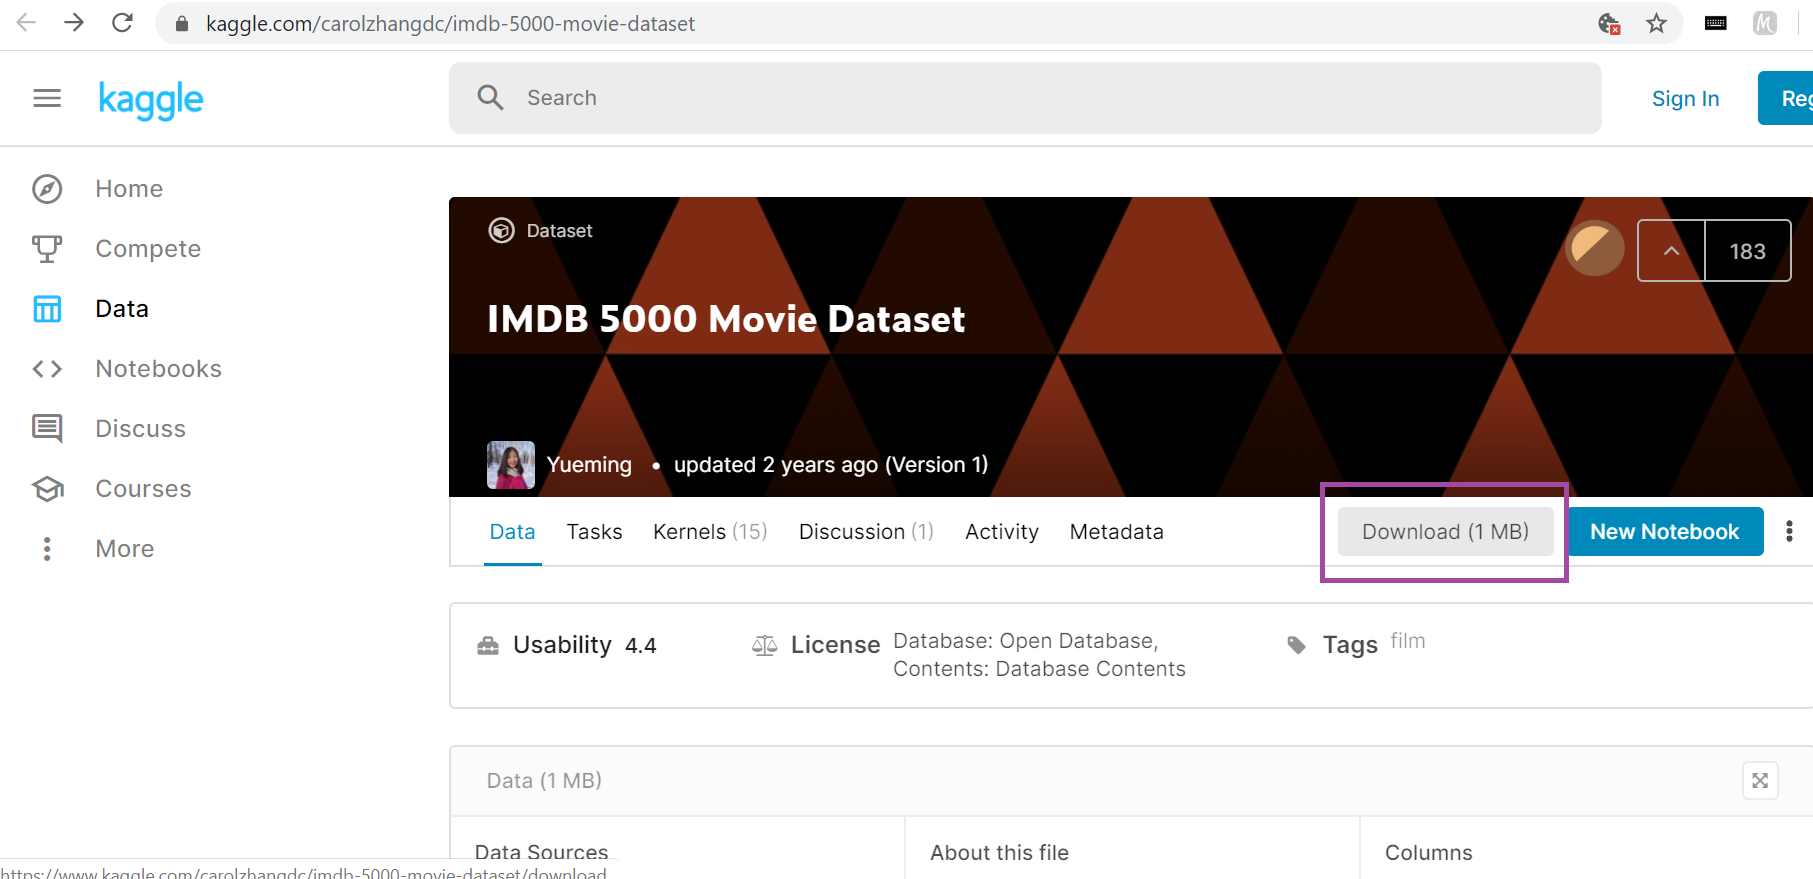This screenshot has height=879, width=1813.
Task: Open Yueming's author profile link
Action: coord(589,465)
